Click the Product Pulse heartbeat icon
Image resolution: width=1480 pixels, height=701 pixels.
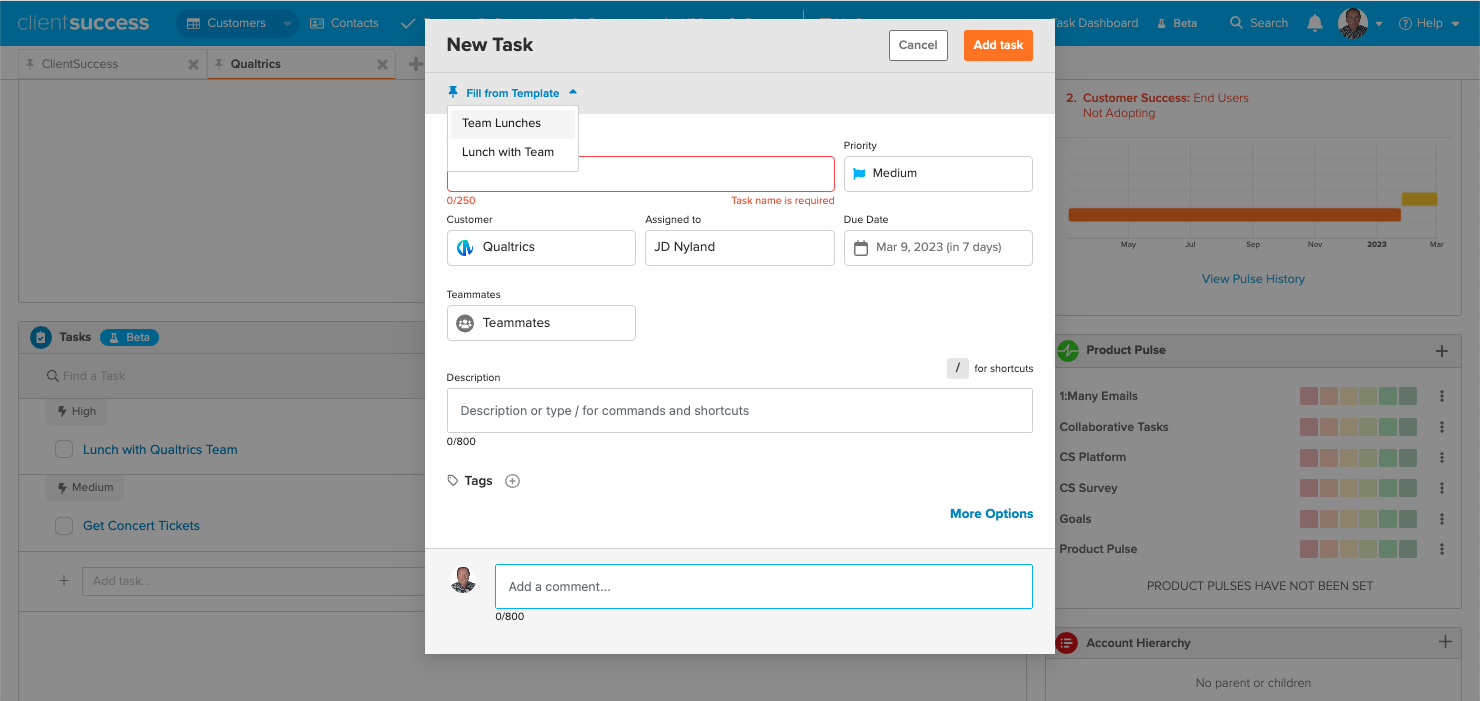click(x=1068, y=351)
